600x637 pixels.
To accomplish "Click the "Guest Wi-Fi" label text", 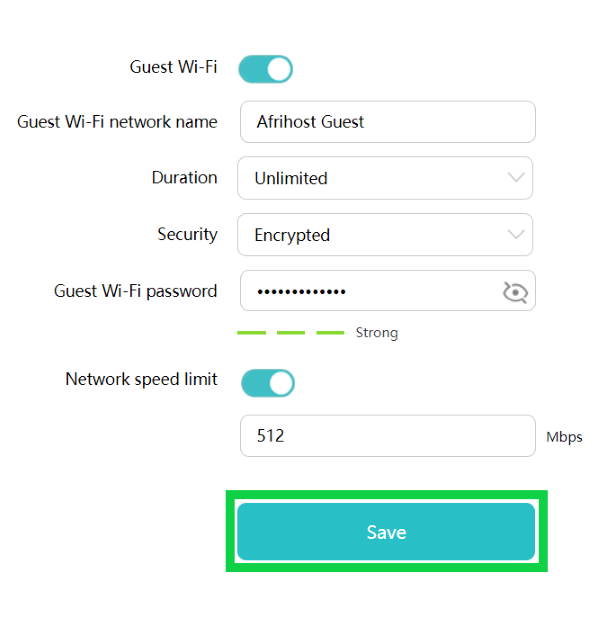I will (x=173, y=67).
